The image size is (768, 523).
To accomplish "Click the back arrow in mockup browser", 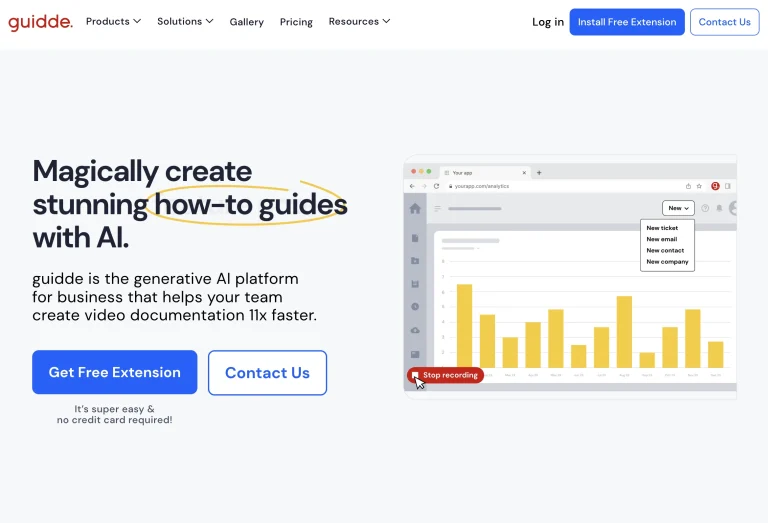I will tap(412, 186).
